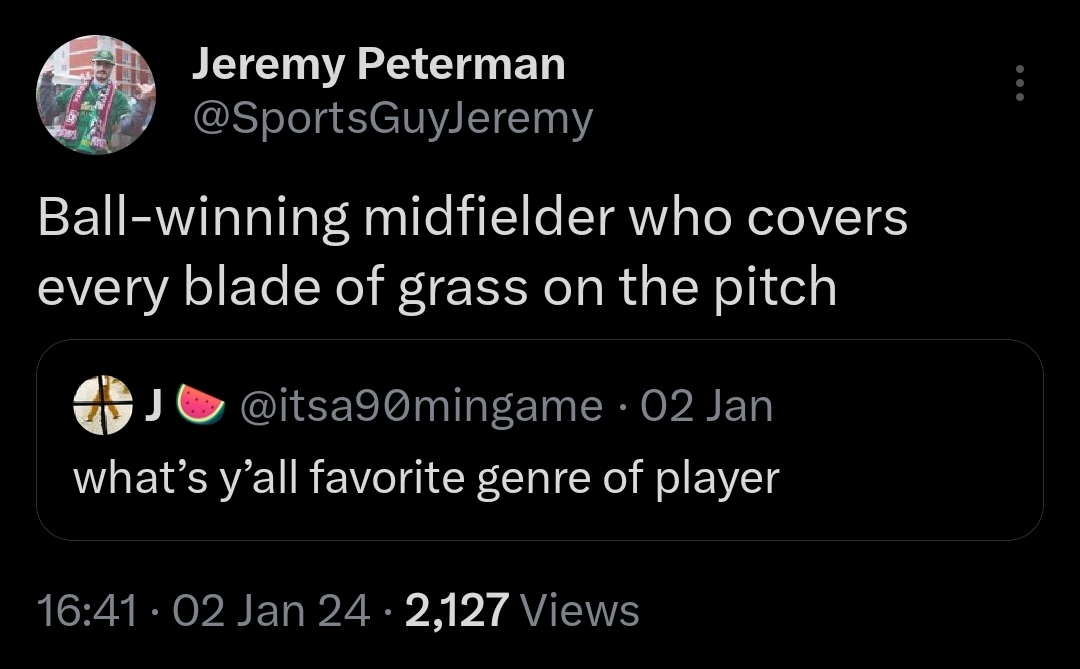Click the "16:41" timestamp

point(86,610)
